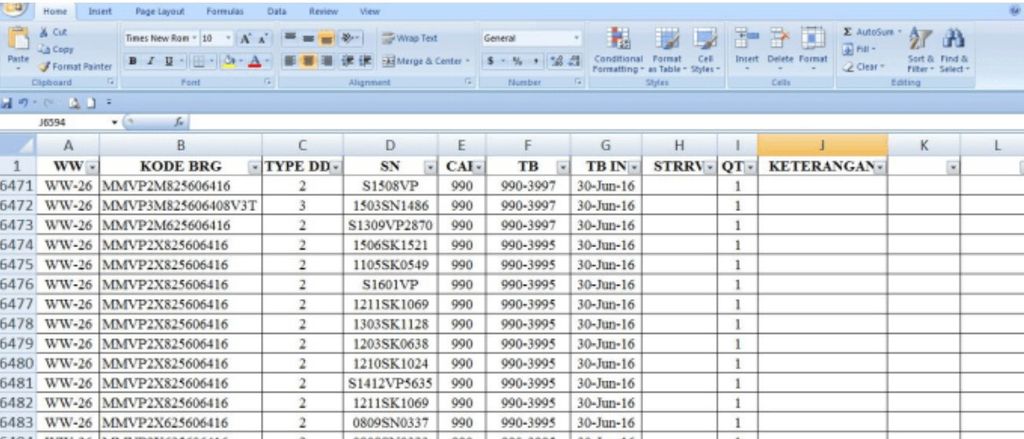
Task: Set middle vertical alignment
Action: tap(308, 38)
